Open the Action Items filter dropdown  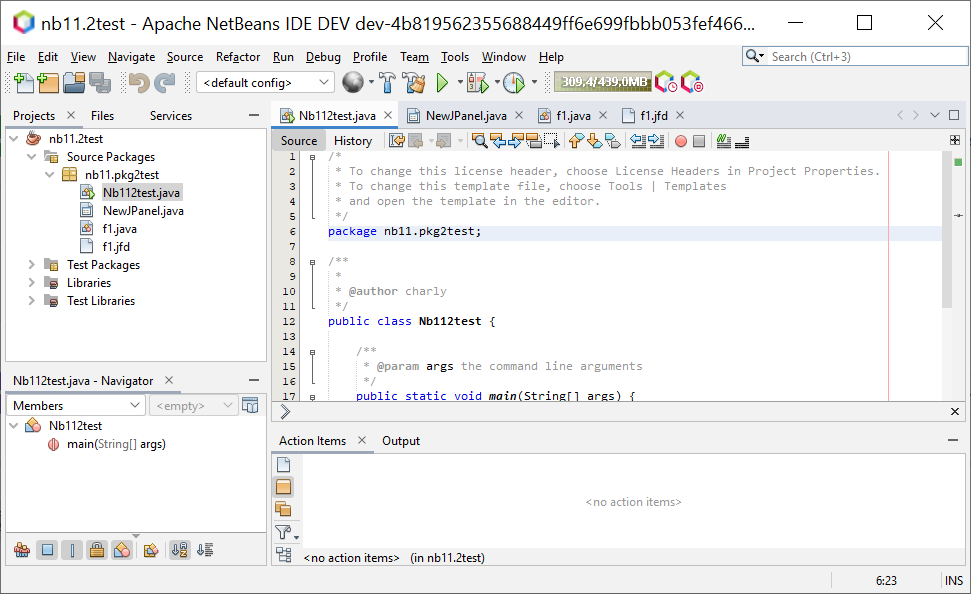[286, 533]
